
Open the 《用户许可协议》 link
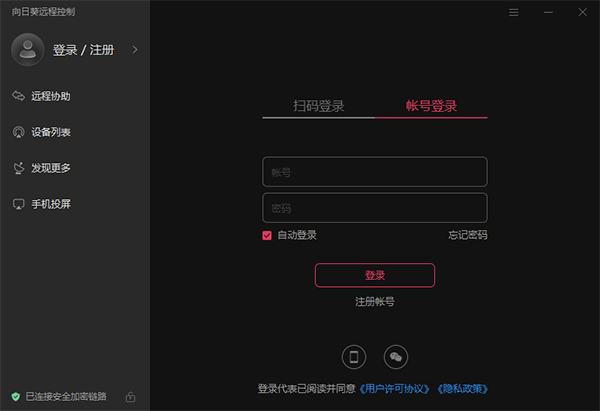(x=395, y=389)
